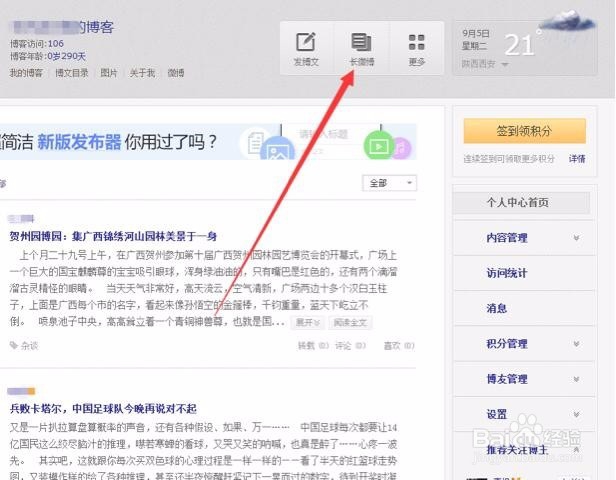Open the 兵败卡塔尔 post title

point(103,409)
